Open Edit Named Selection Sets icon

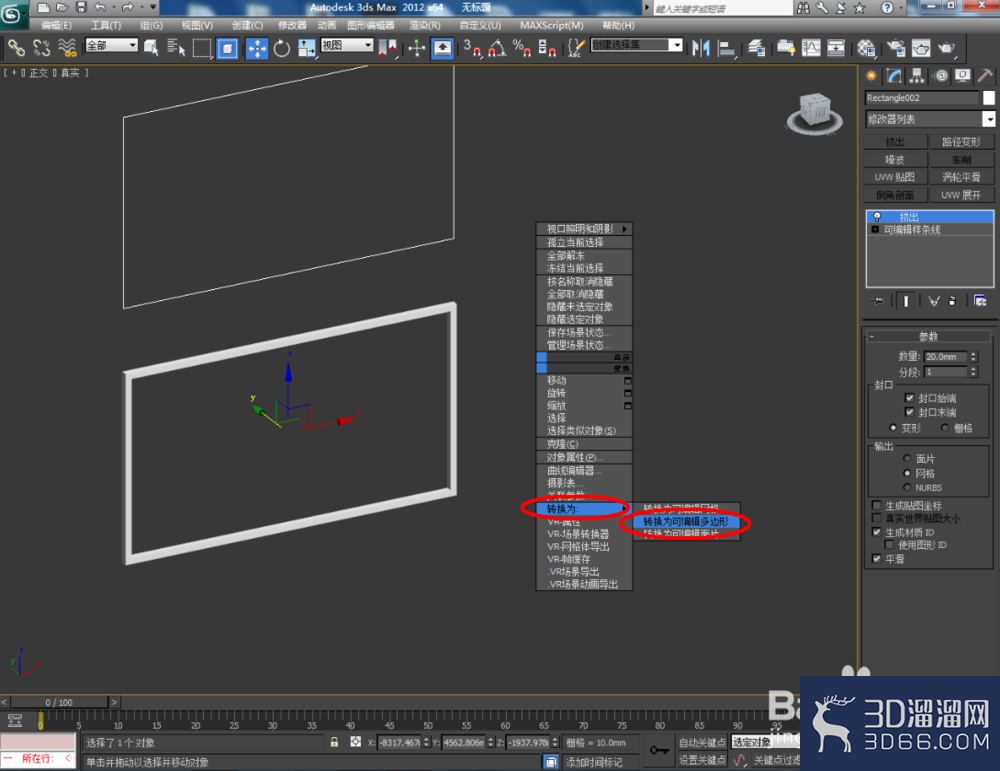(x=576, y=48)
